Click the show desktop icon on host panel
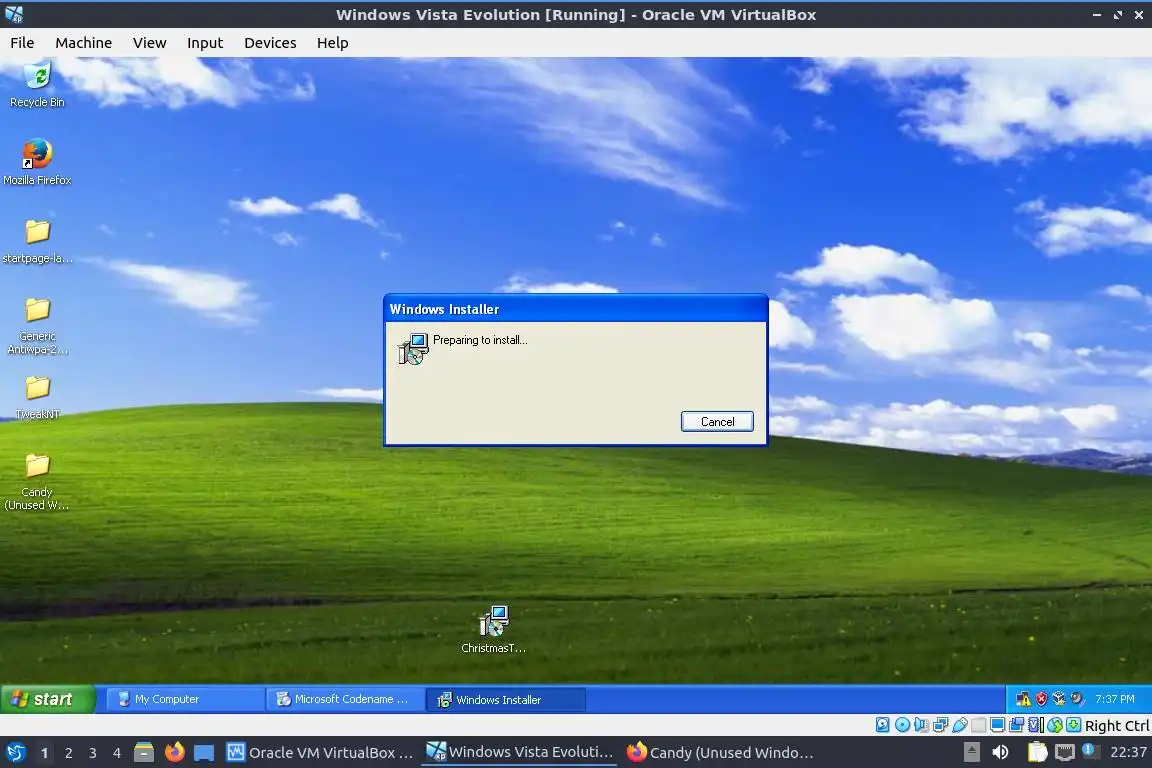Viewport: 1152px width, 768px height. 204,753
